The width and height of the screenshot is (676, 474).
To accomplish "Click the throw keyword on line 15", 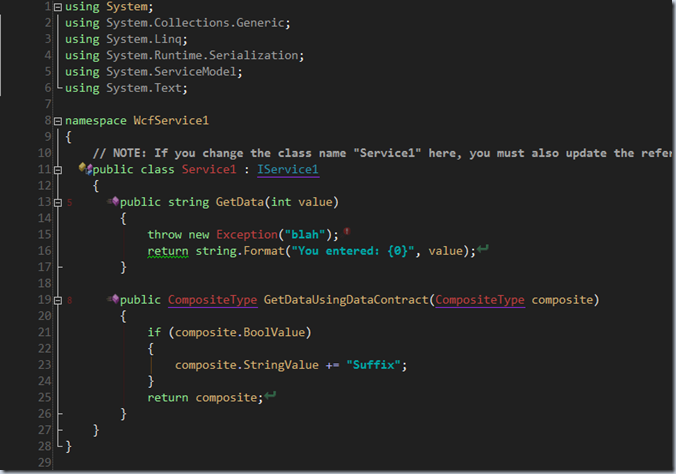I will [x=164, y=235].
